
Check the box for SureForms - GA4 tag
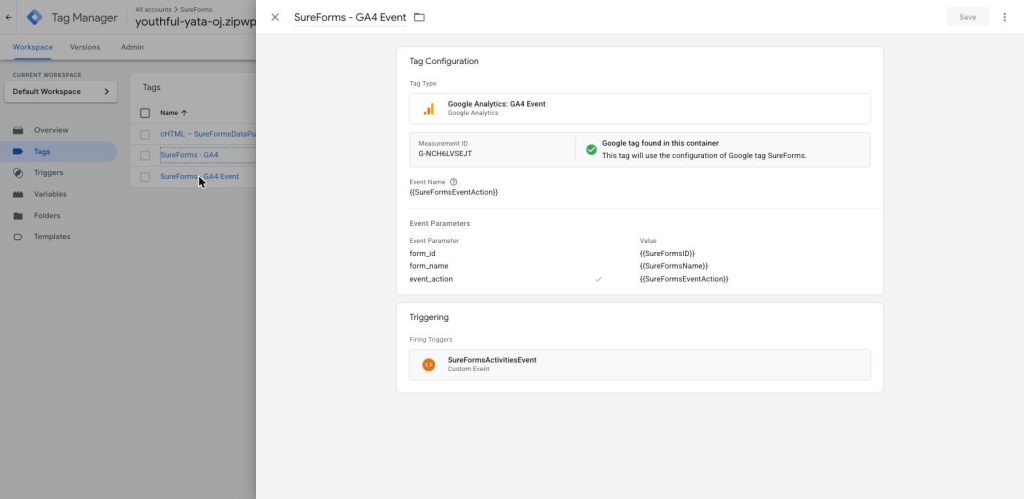pyautogui.click(x=145, y=155)
